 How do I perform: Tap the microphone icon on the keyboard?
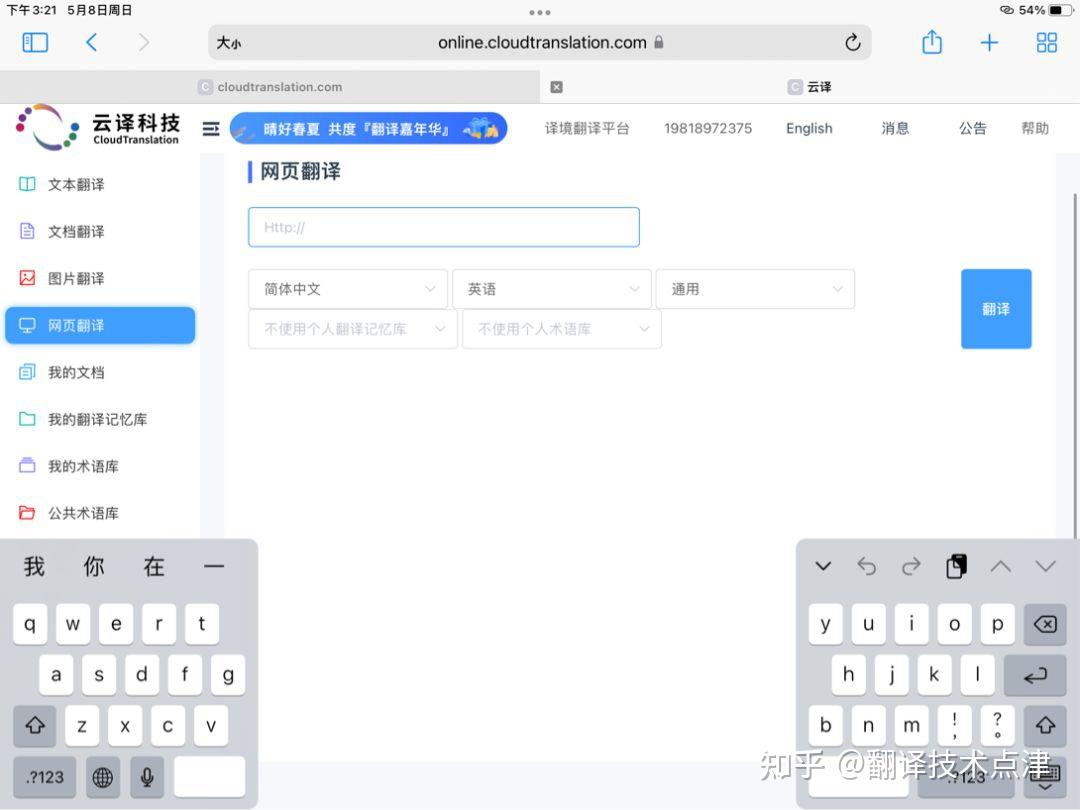tap(146, 777)
